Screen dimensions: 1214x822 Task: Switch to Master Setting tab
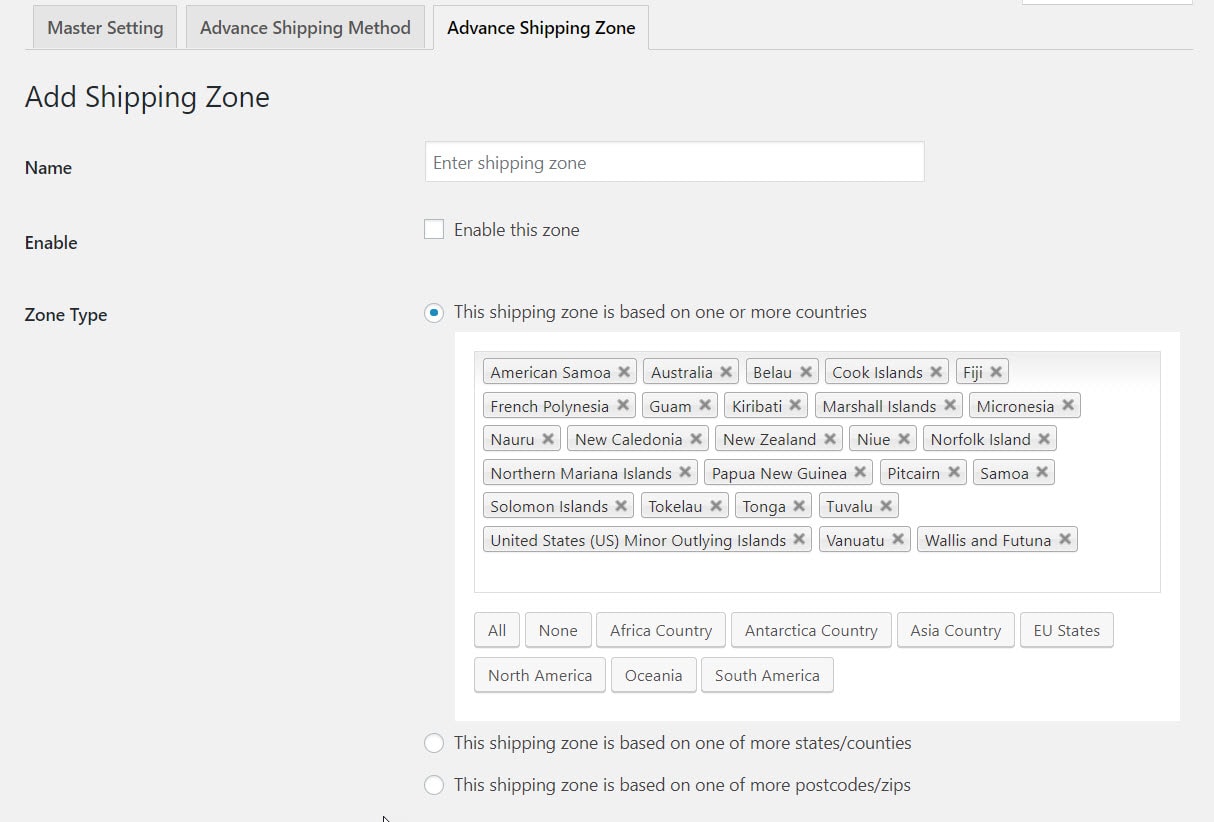click(105, 28)
